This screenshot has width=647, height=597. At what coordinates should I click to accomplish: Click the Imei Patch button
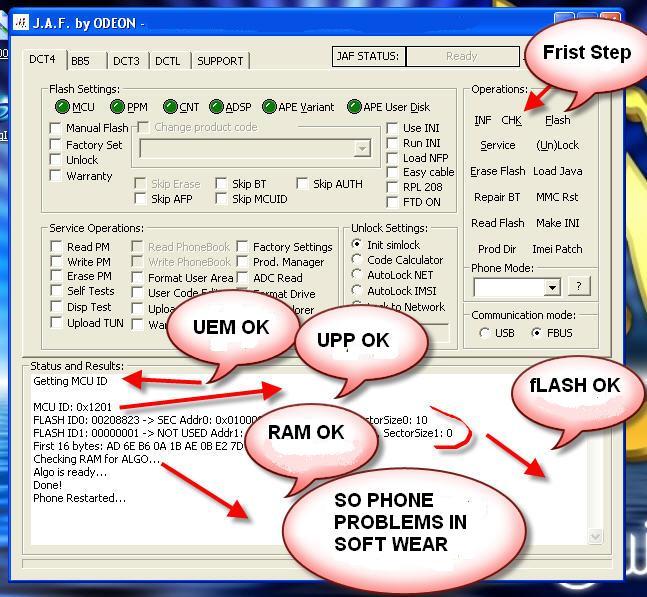pyautogui.click(x=557, y=249)
